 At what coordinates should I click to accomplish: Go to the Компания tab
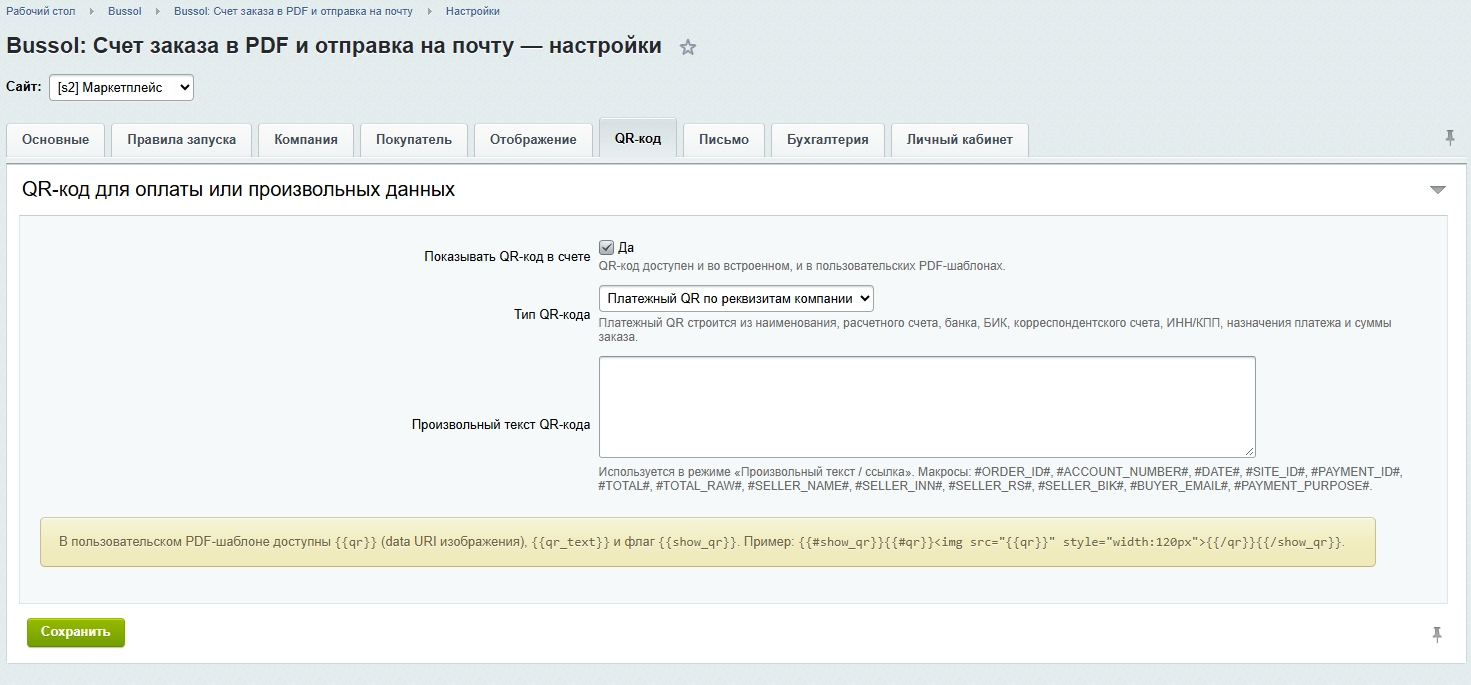pyautogui.click(x=306, y=140)
